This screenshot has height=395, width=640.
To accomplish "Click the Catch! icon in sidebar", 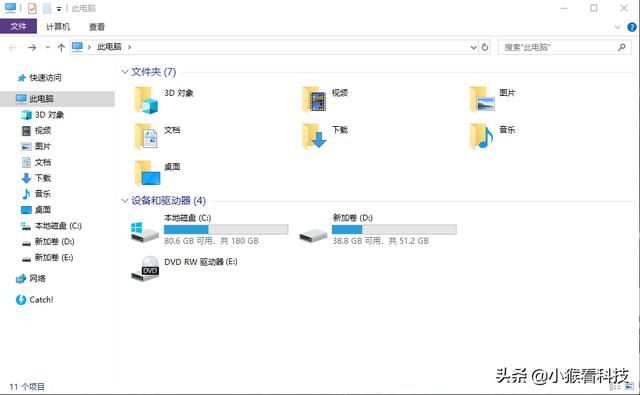I will click(x=21, y=300).
